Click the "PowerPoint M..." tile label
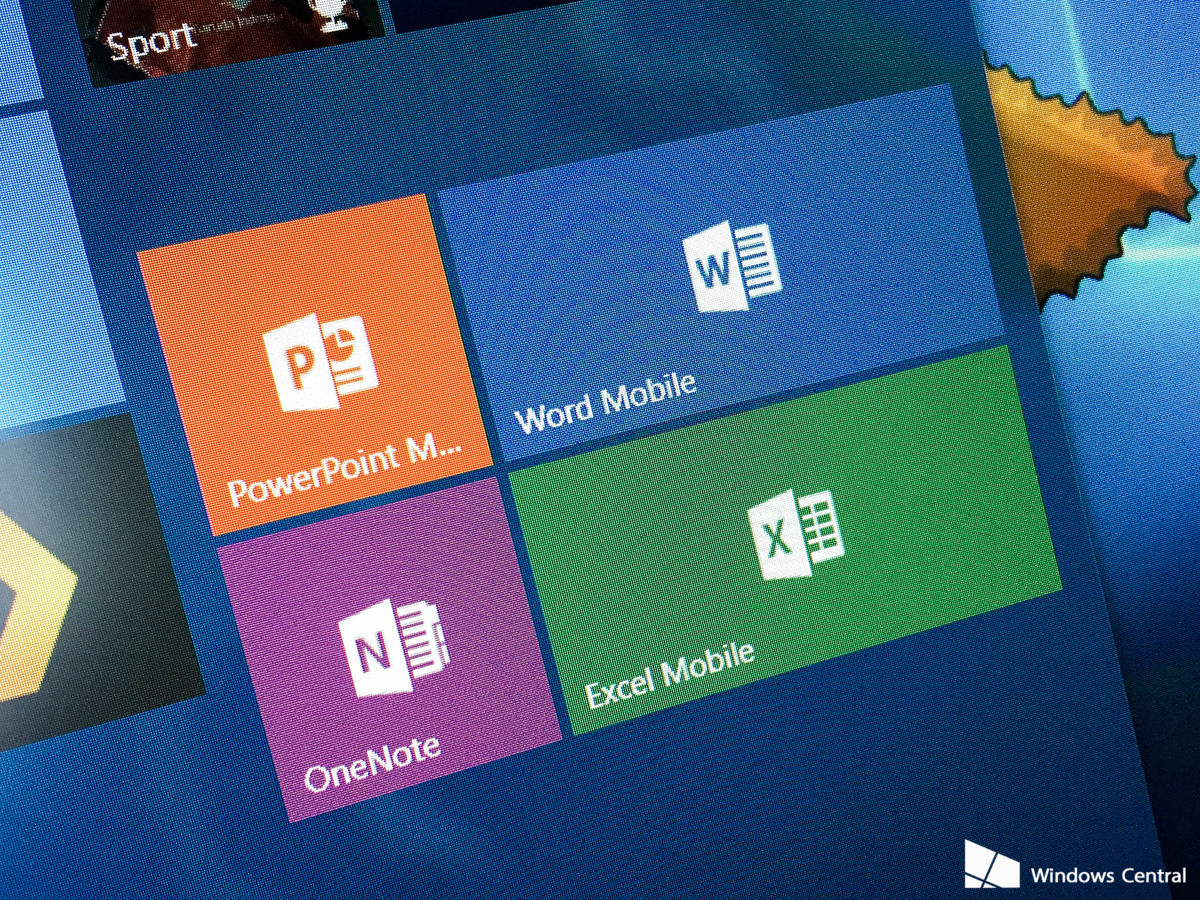Viewport: 1200px width, 900px height. (x=344, y=473)
